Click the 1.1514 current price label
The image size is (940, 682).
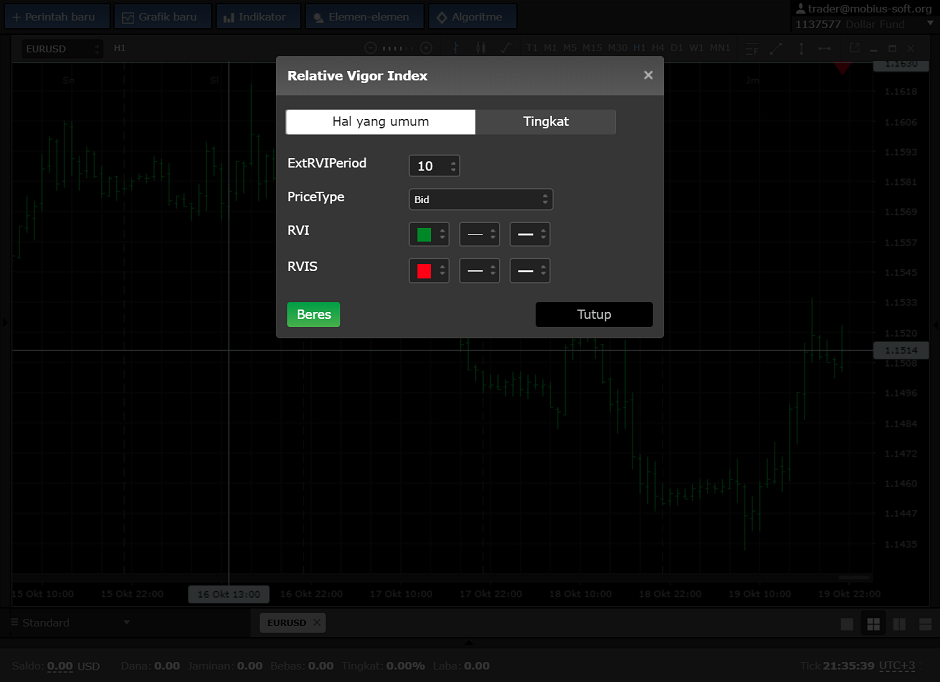901,350
